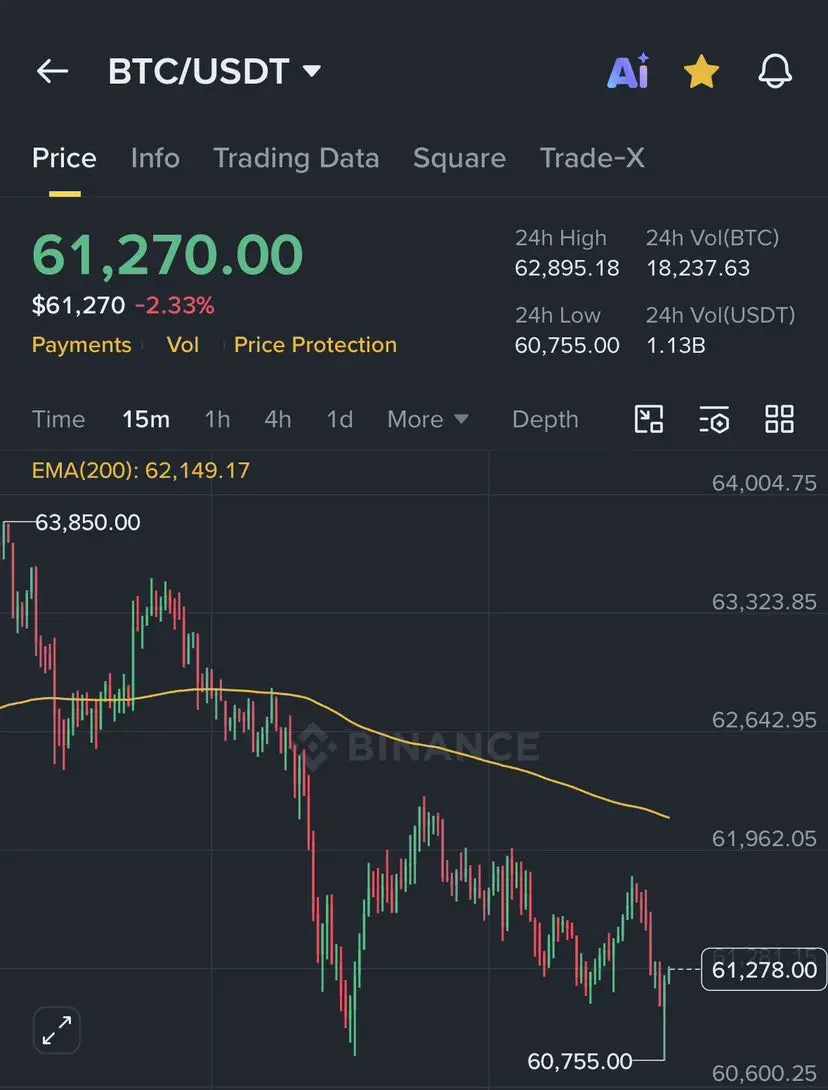Image resolution: width=828 pixels, height=1090 pixels.
Task: Toggle the favorite star icon
Action: click(701, 72)
